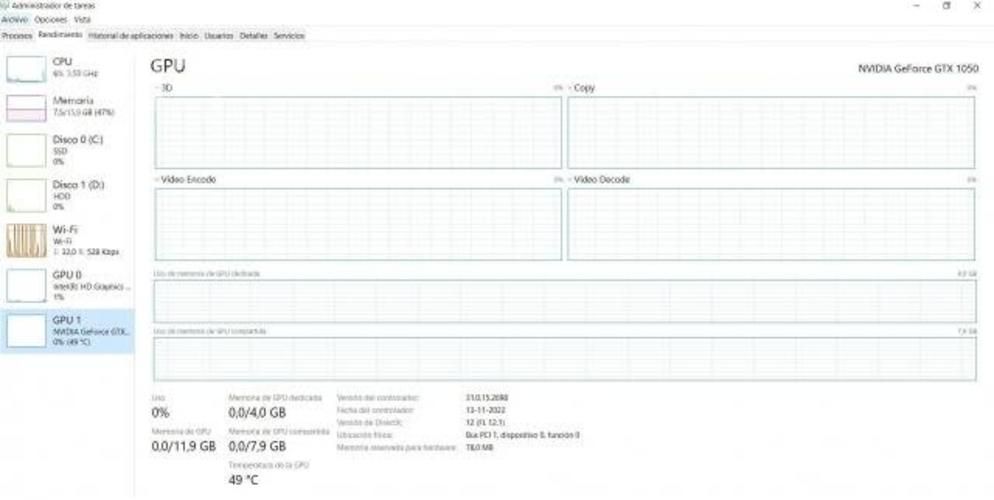
Task: Click the dedicated GPU memory usage graph
Action: point(565,302)
